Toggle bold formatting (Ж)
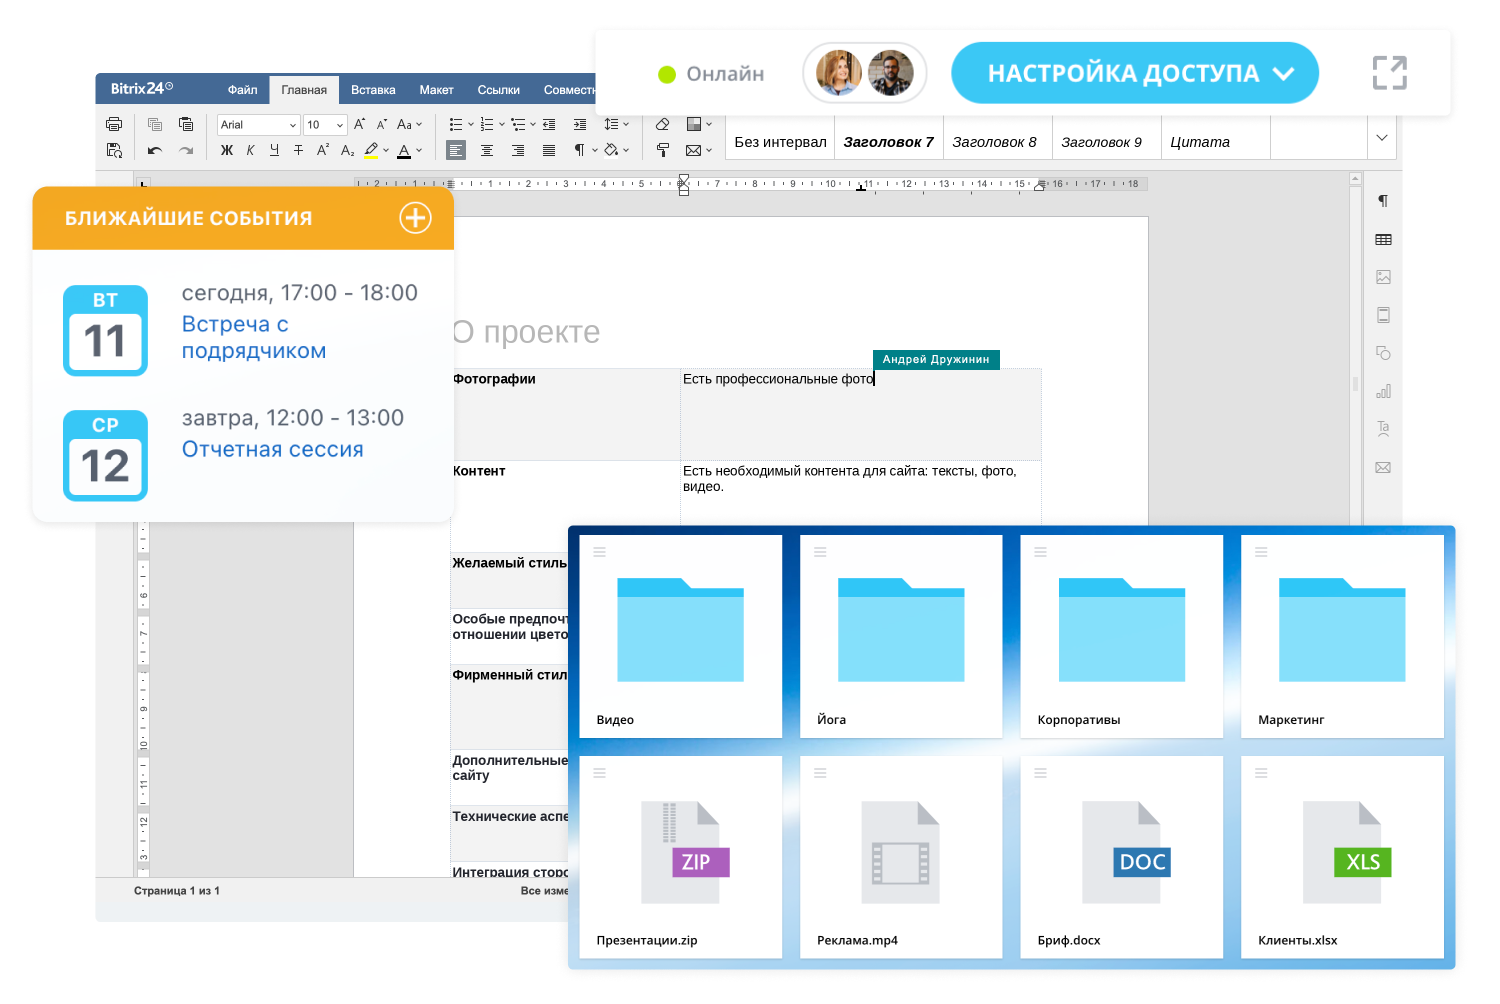The width and height of the screenshot is (1500, 1004). (x=227, y=150)
